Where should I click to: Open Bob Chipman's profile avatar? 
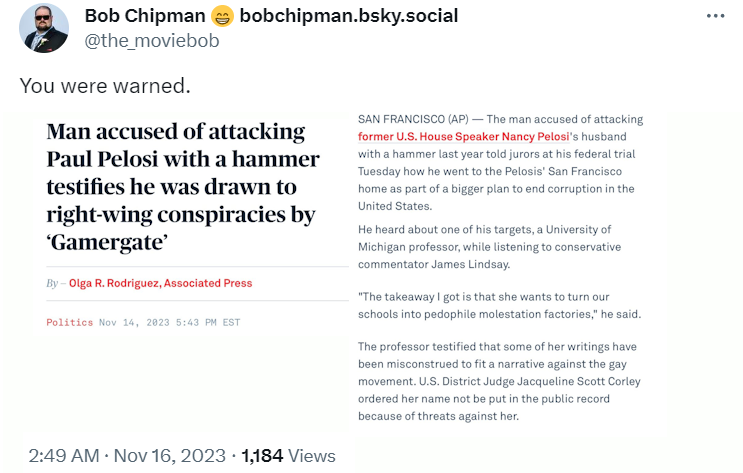[x=44, y=28]
